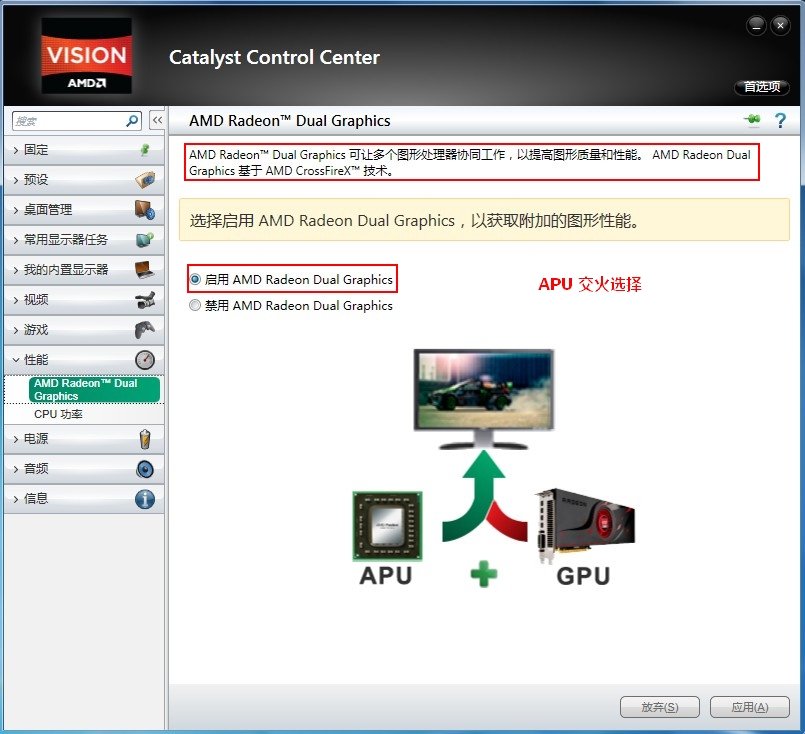Open the CPU 功率 page
805x734 pixels.
coord(58,414)
